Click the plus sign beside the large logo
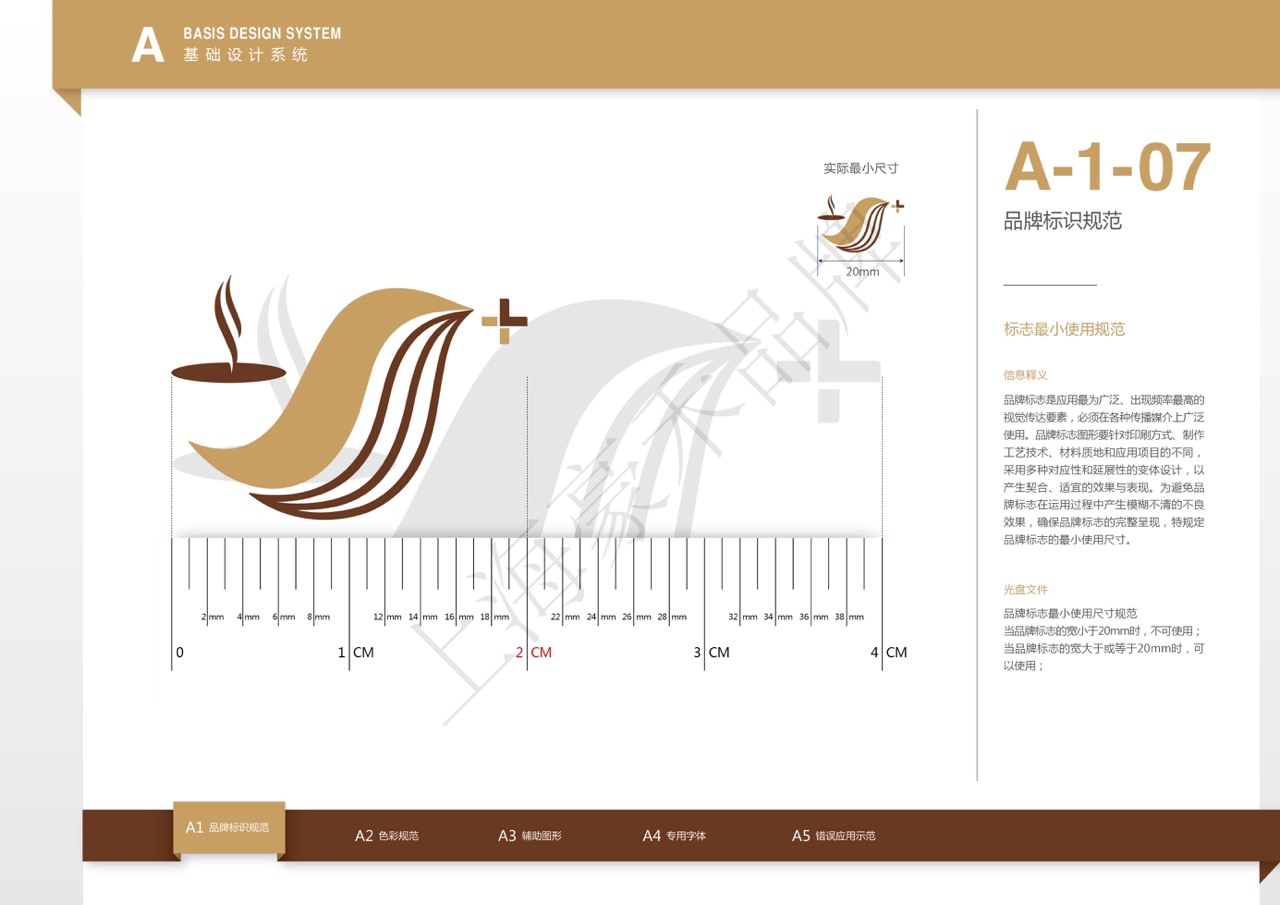The image size is (1280, 905). point(504,321)
